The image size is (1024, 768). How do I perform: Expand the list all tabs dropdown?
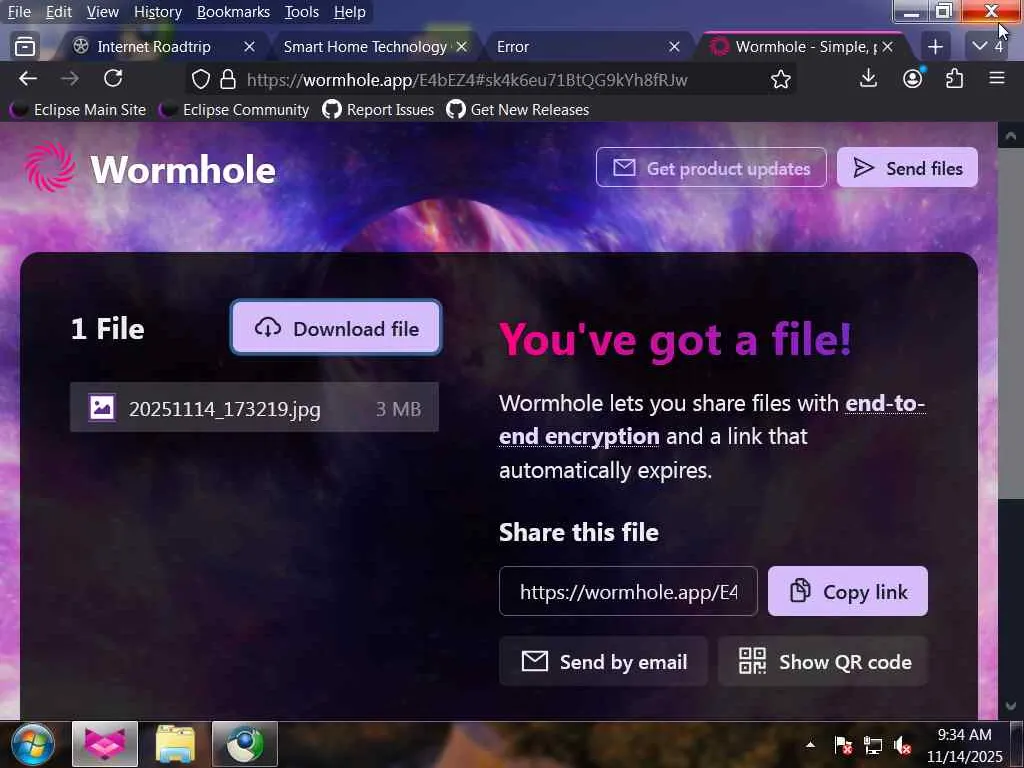[986, 46]
